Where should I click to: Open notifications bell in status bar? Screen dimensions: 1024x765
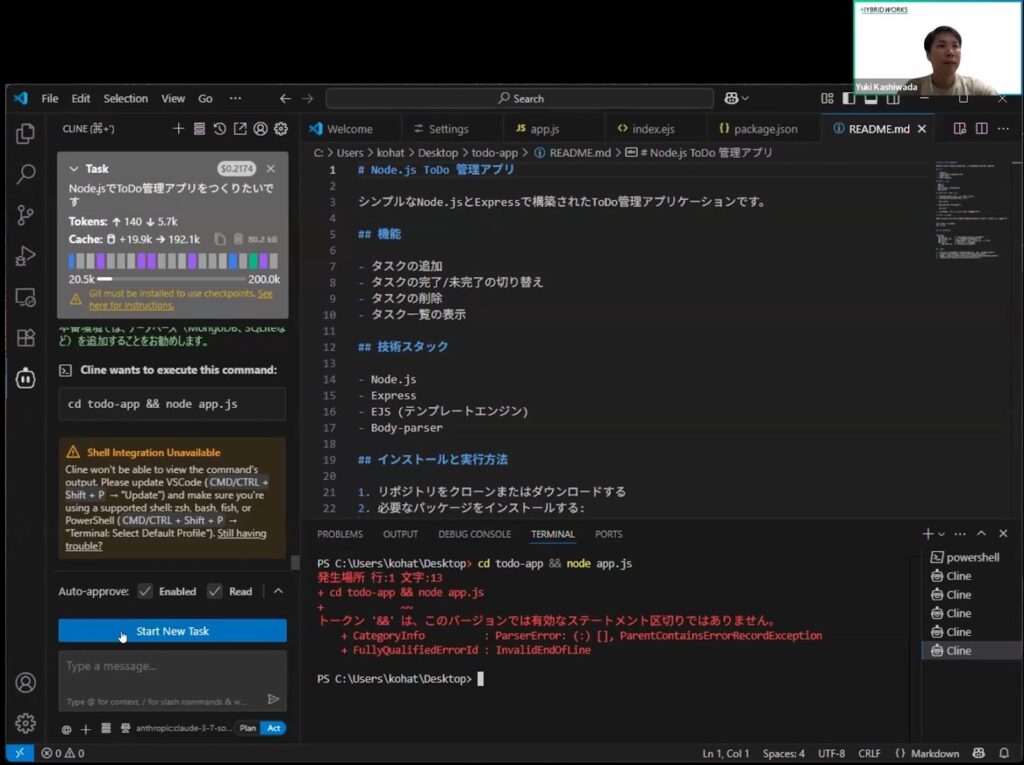[1004, 753]
